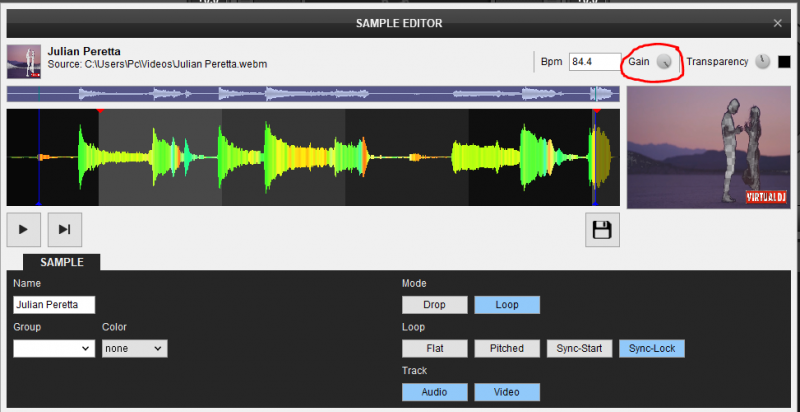This screenshot has height=412, width=800.
Task: Click the Bpm value field
Action: (x=595, y=62)
